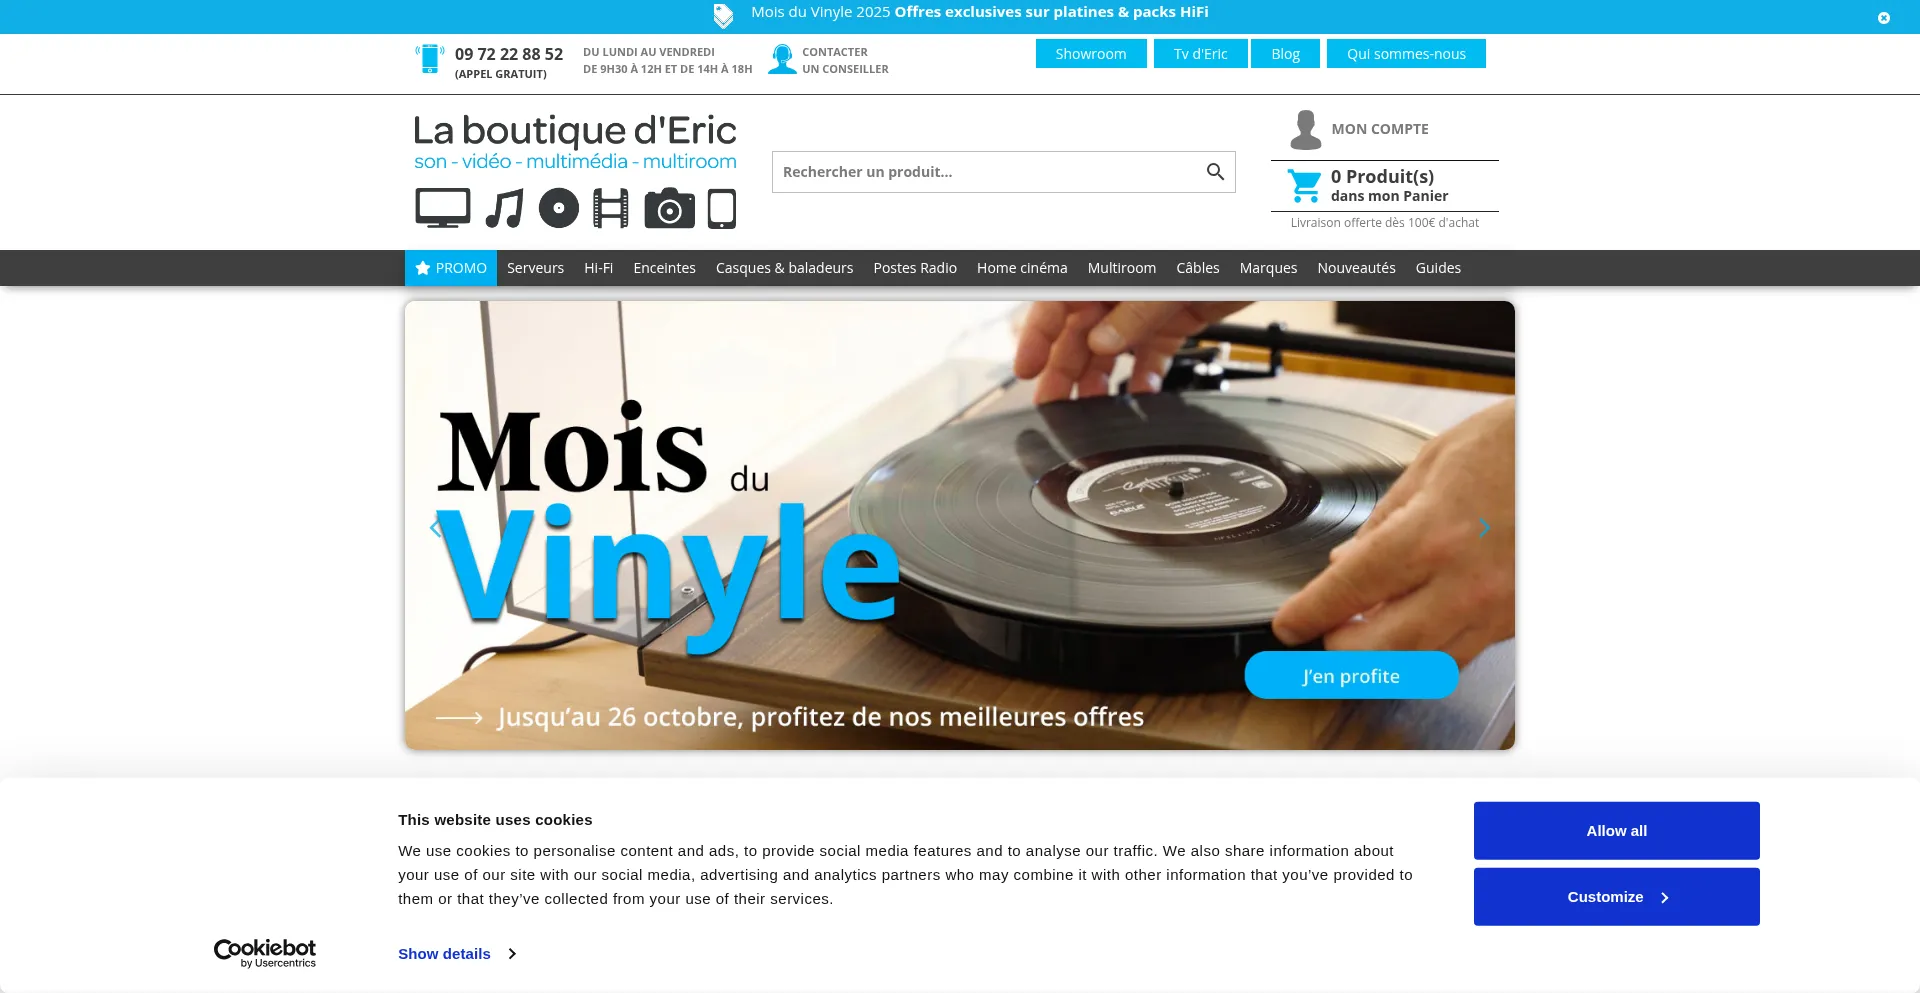Open the shopping cart icon
This screenshot has height=993, width=1920.
[x=1304, y=186]
